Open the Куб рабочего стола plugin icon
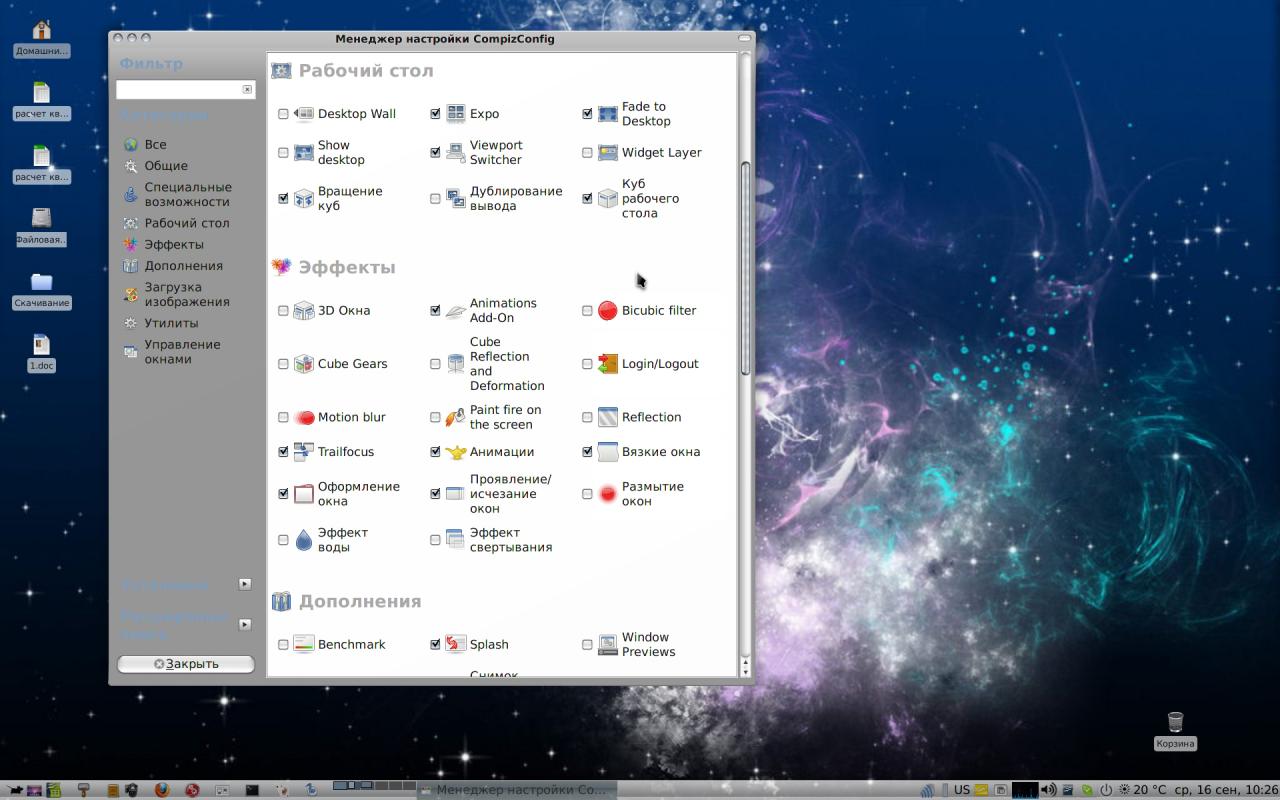Screen dimensions: 1280x800 coord(608,199)
